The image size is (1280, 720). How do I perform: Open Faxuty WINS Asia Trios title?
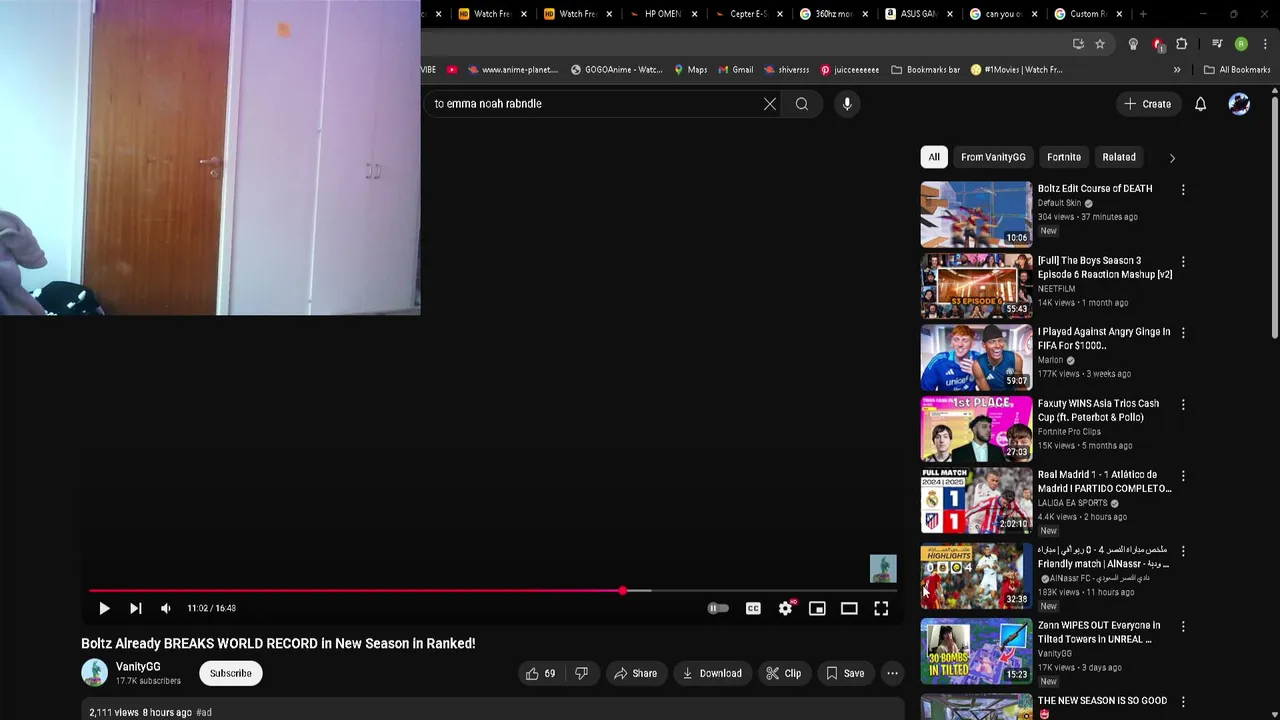click(x=1098, y=410)
